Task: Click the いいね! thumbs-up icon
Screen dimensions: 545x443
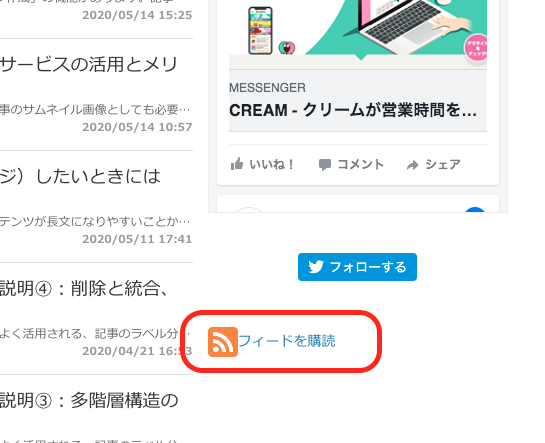Action: click(x=237, y=164)
